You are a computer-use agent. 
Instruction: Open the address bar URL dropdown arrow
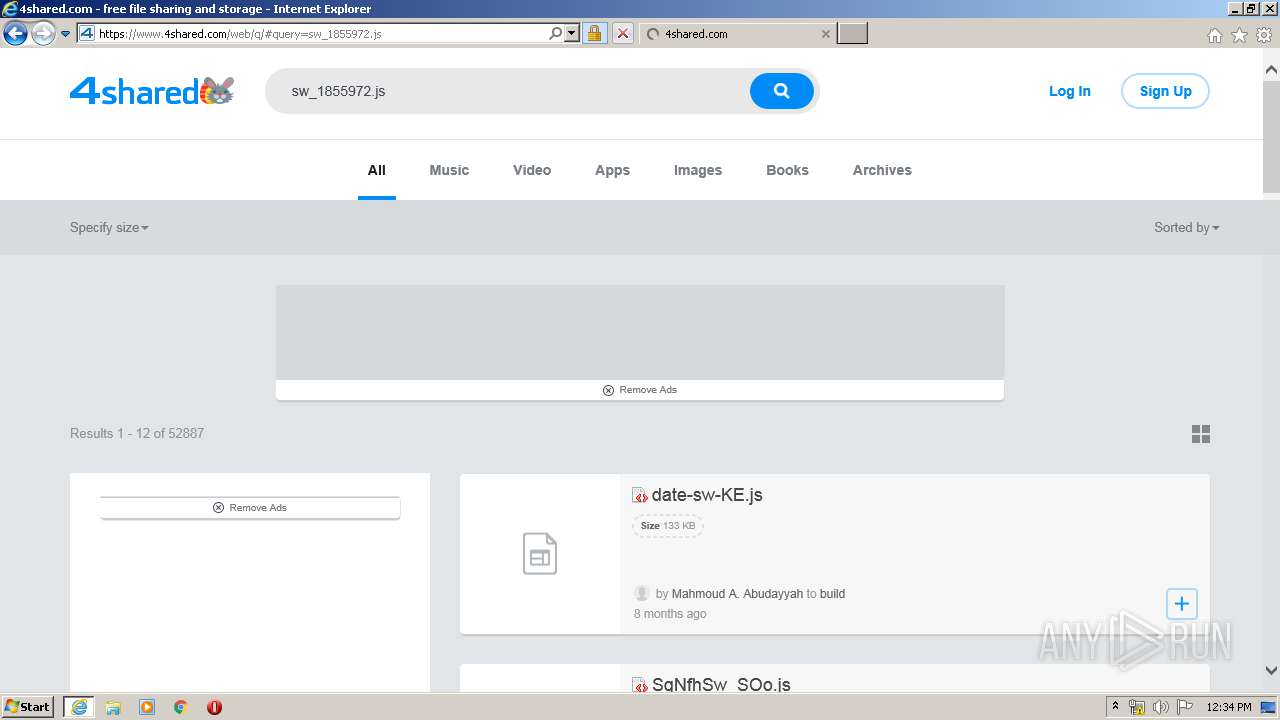[x=572, y=34]
